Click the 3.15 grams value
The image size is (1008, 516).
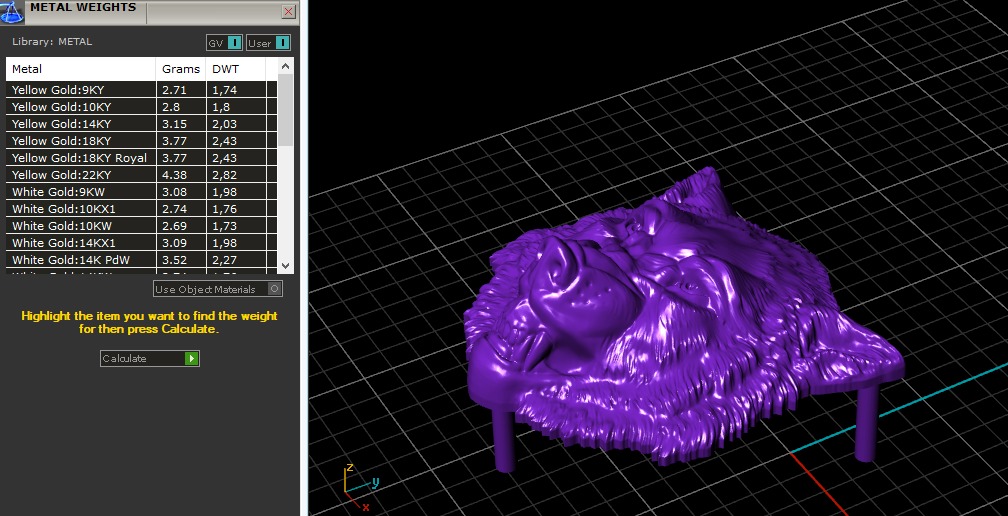pyautogui.click(x=174, y=124)
